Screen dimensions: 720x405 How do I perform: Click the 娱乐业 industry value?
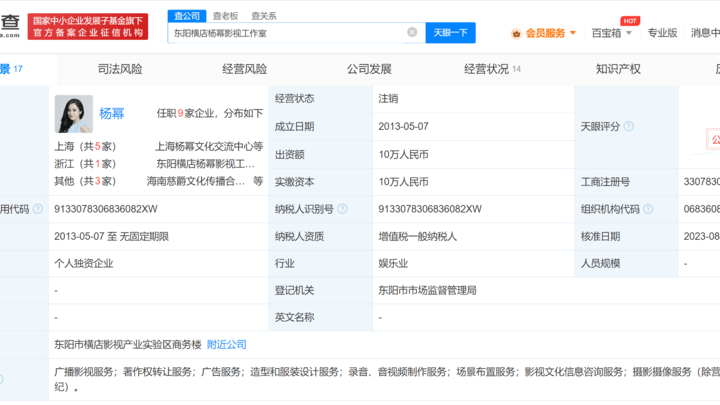pos(393,264)
